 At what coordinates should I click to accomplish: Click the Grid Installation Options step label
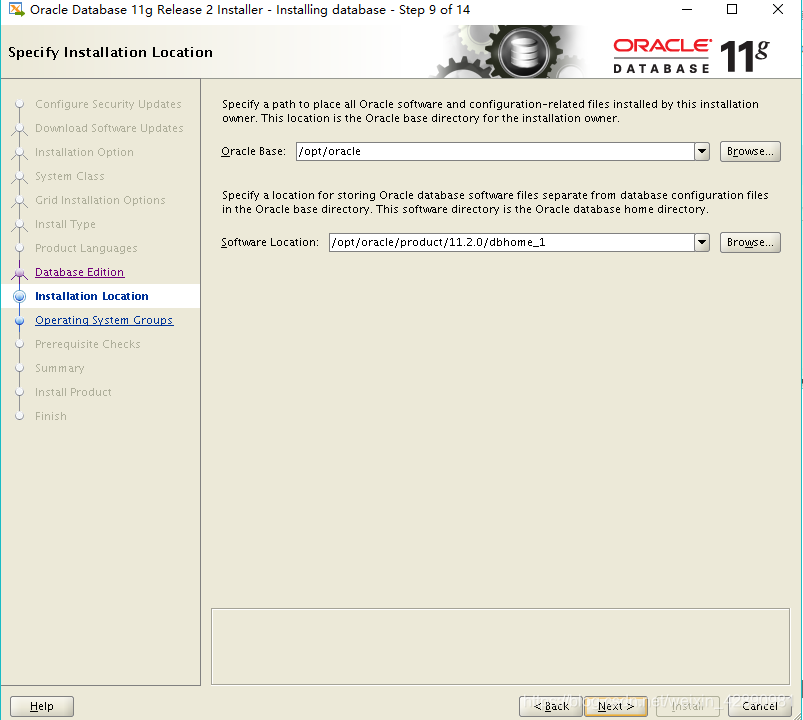(x=100, y=200)
